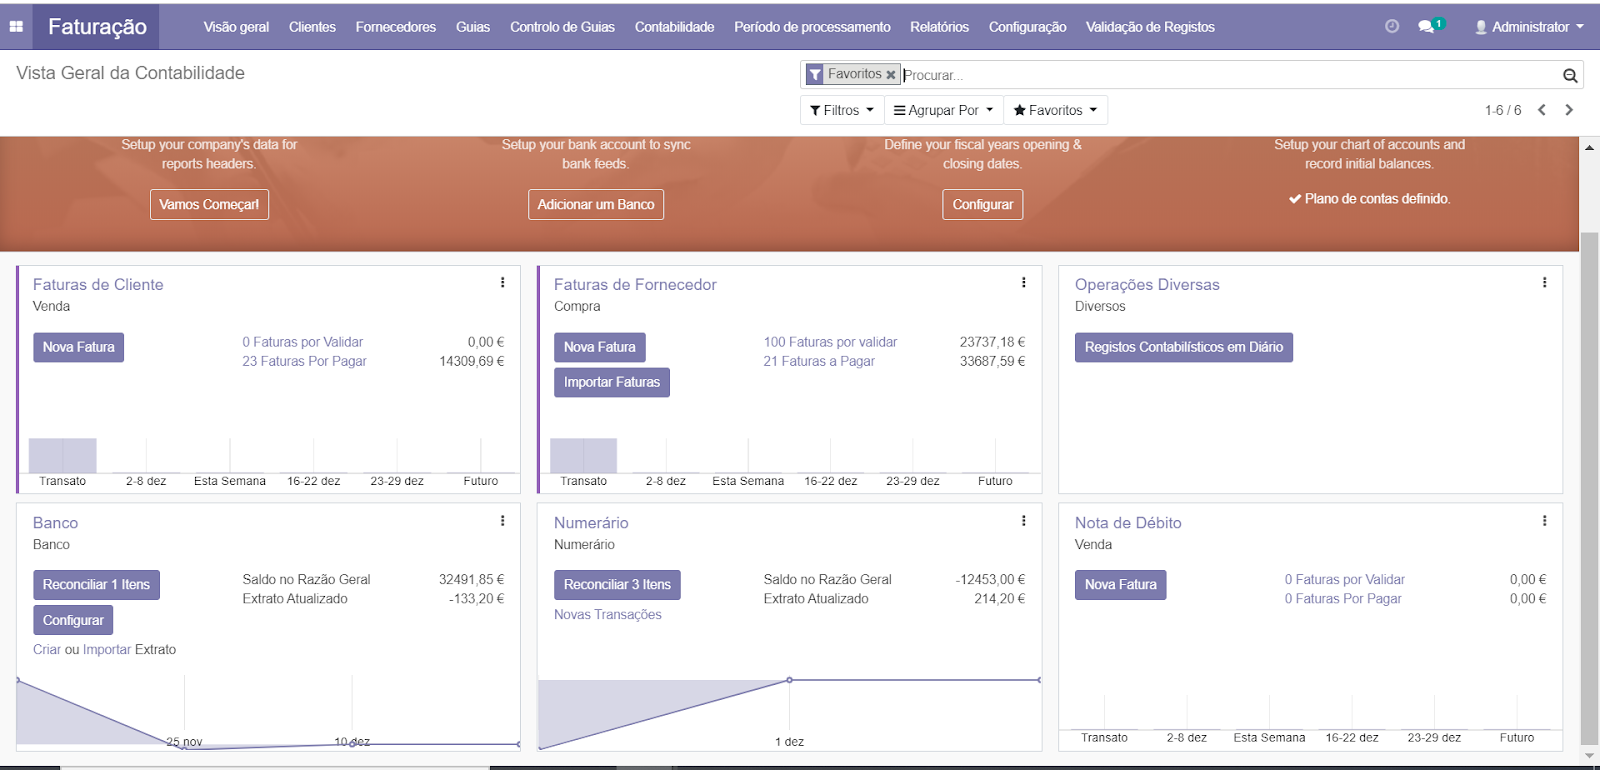This screenshot has width=1600, height=770.
Task: Open the Relatórios menu
Action: [x=939, y=27]
